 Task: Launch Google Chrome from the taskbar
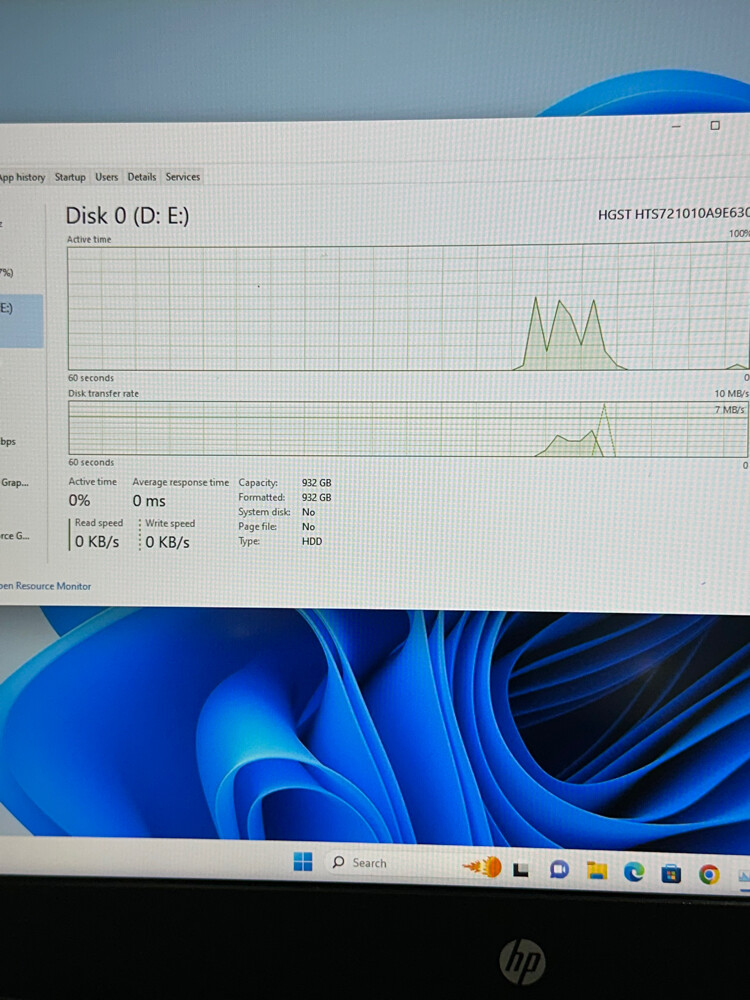pyautogui.click(x=709, y=874)
